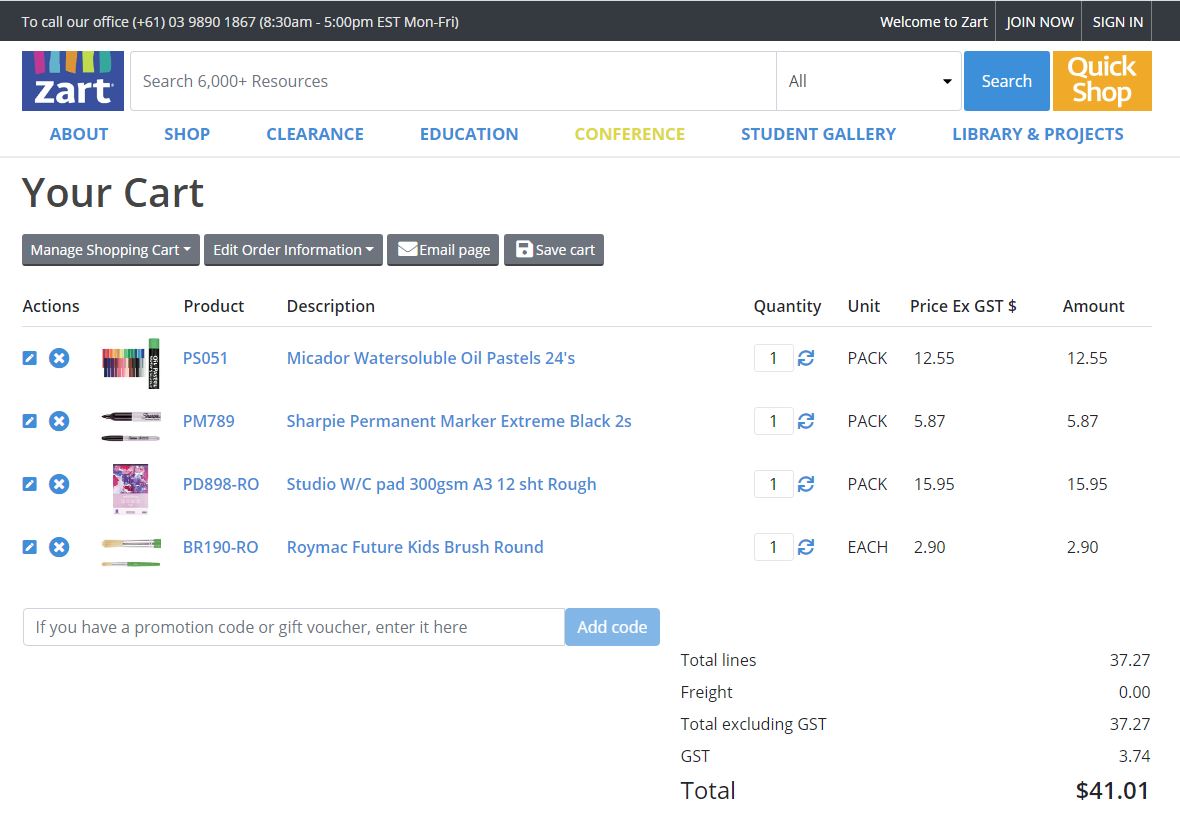This screenshot has width=1180, height=816.
Task: Open the CLEARANCE menu
Action: click(x=315, y=134)
